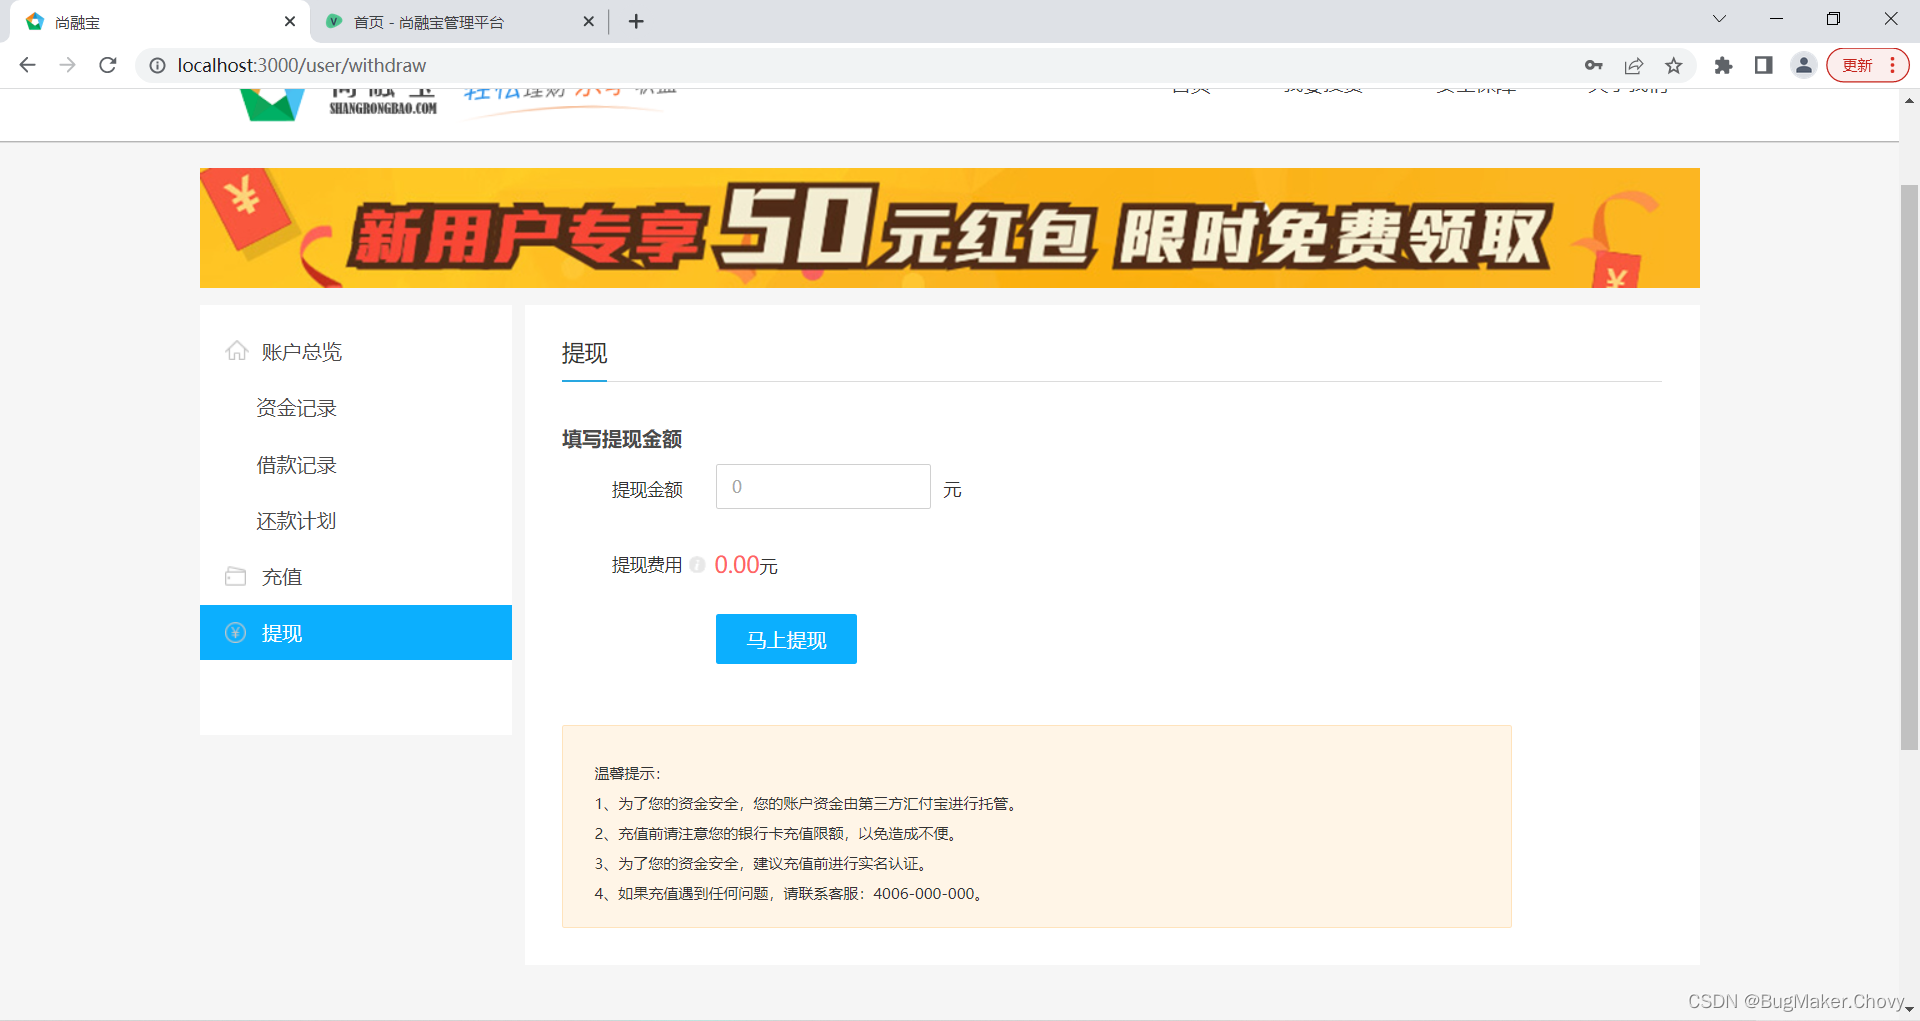Click the key icon in the address bar
Viewport: 1920px width, 1021px height.
[x=1594, y=65]
